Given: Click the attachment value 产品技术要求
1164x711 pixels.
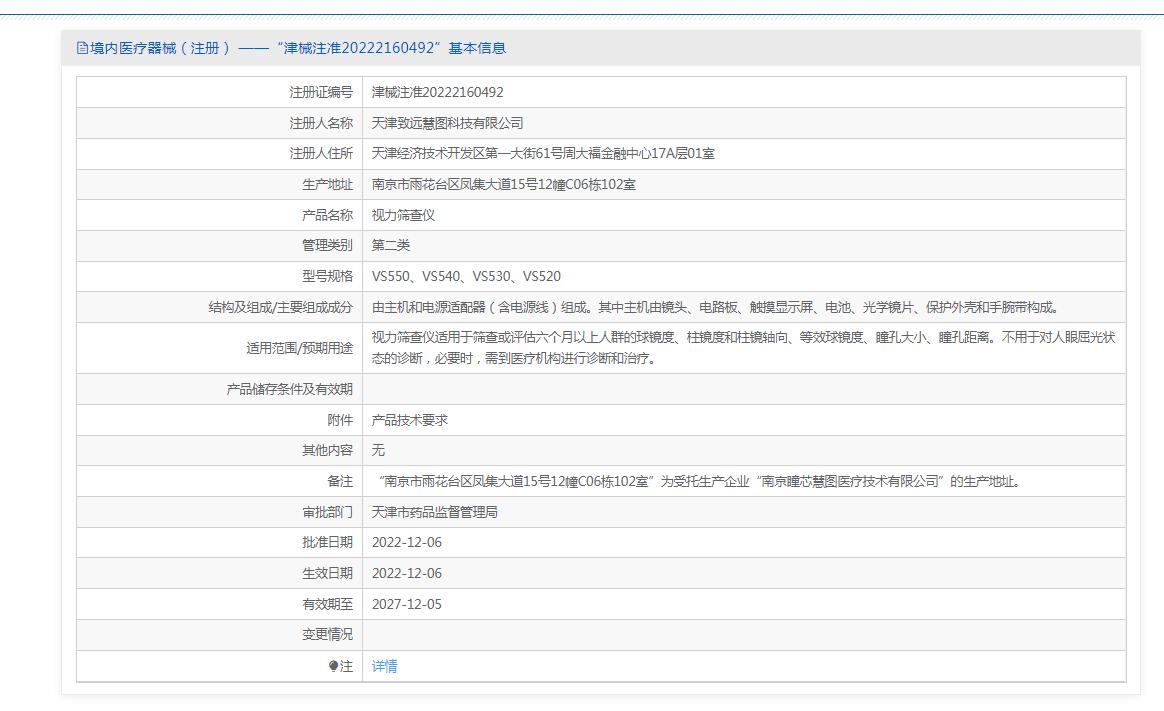Looking at the screenshot, I should click(x=409, y=420).
